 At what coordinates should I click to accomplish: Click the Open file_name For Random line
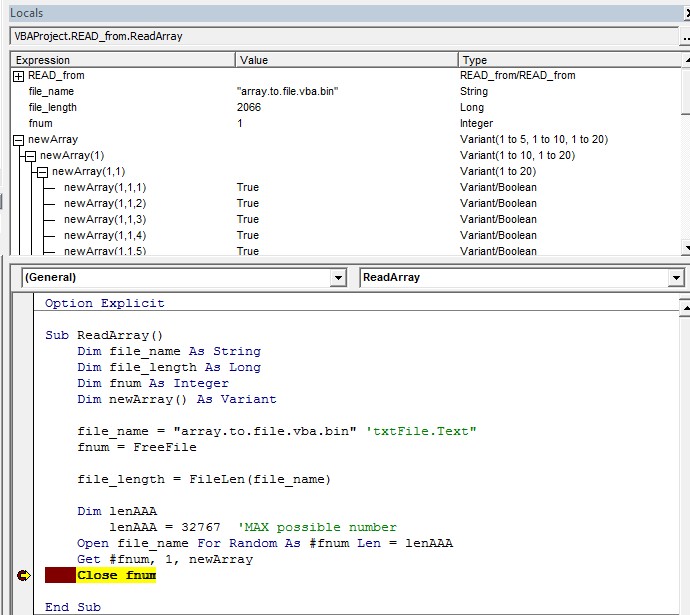[265, 543]
